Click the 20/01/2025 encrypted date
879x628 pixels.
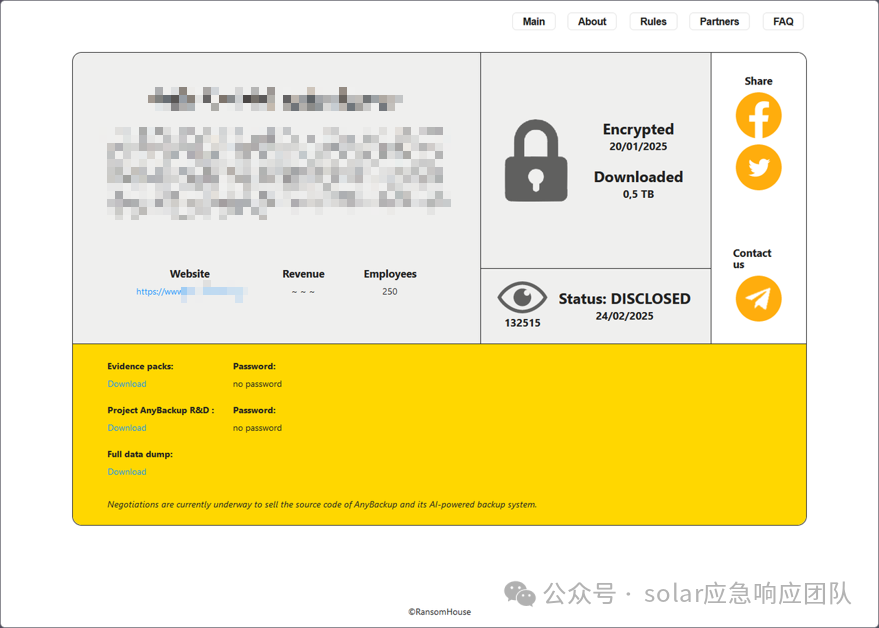pyautogui.click(x=638, y=146)
